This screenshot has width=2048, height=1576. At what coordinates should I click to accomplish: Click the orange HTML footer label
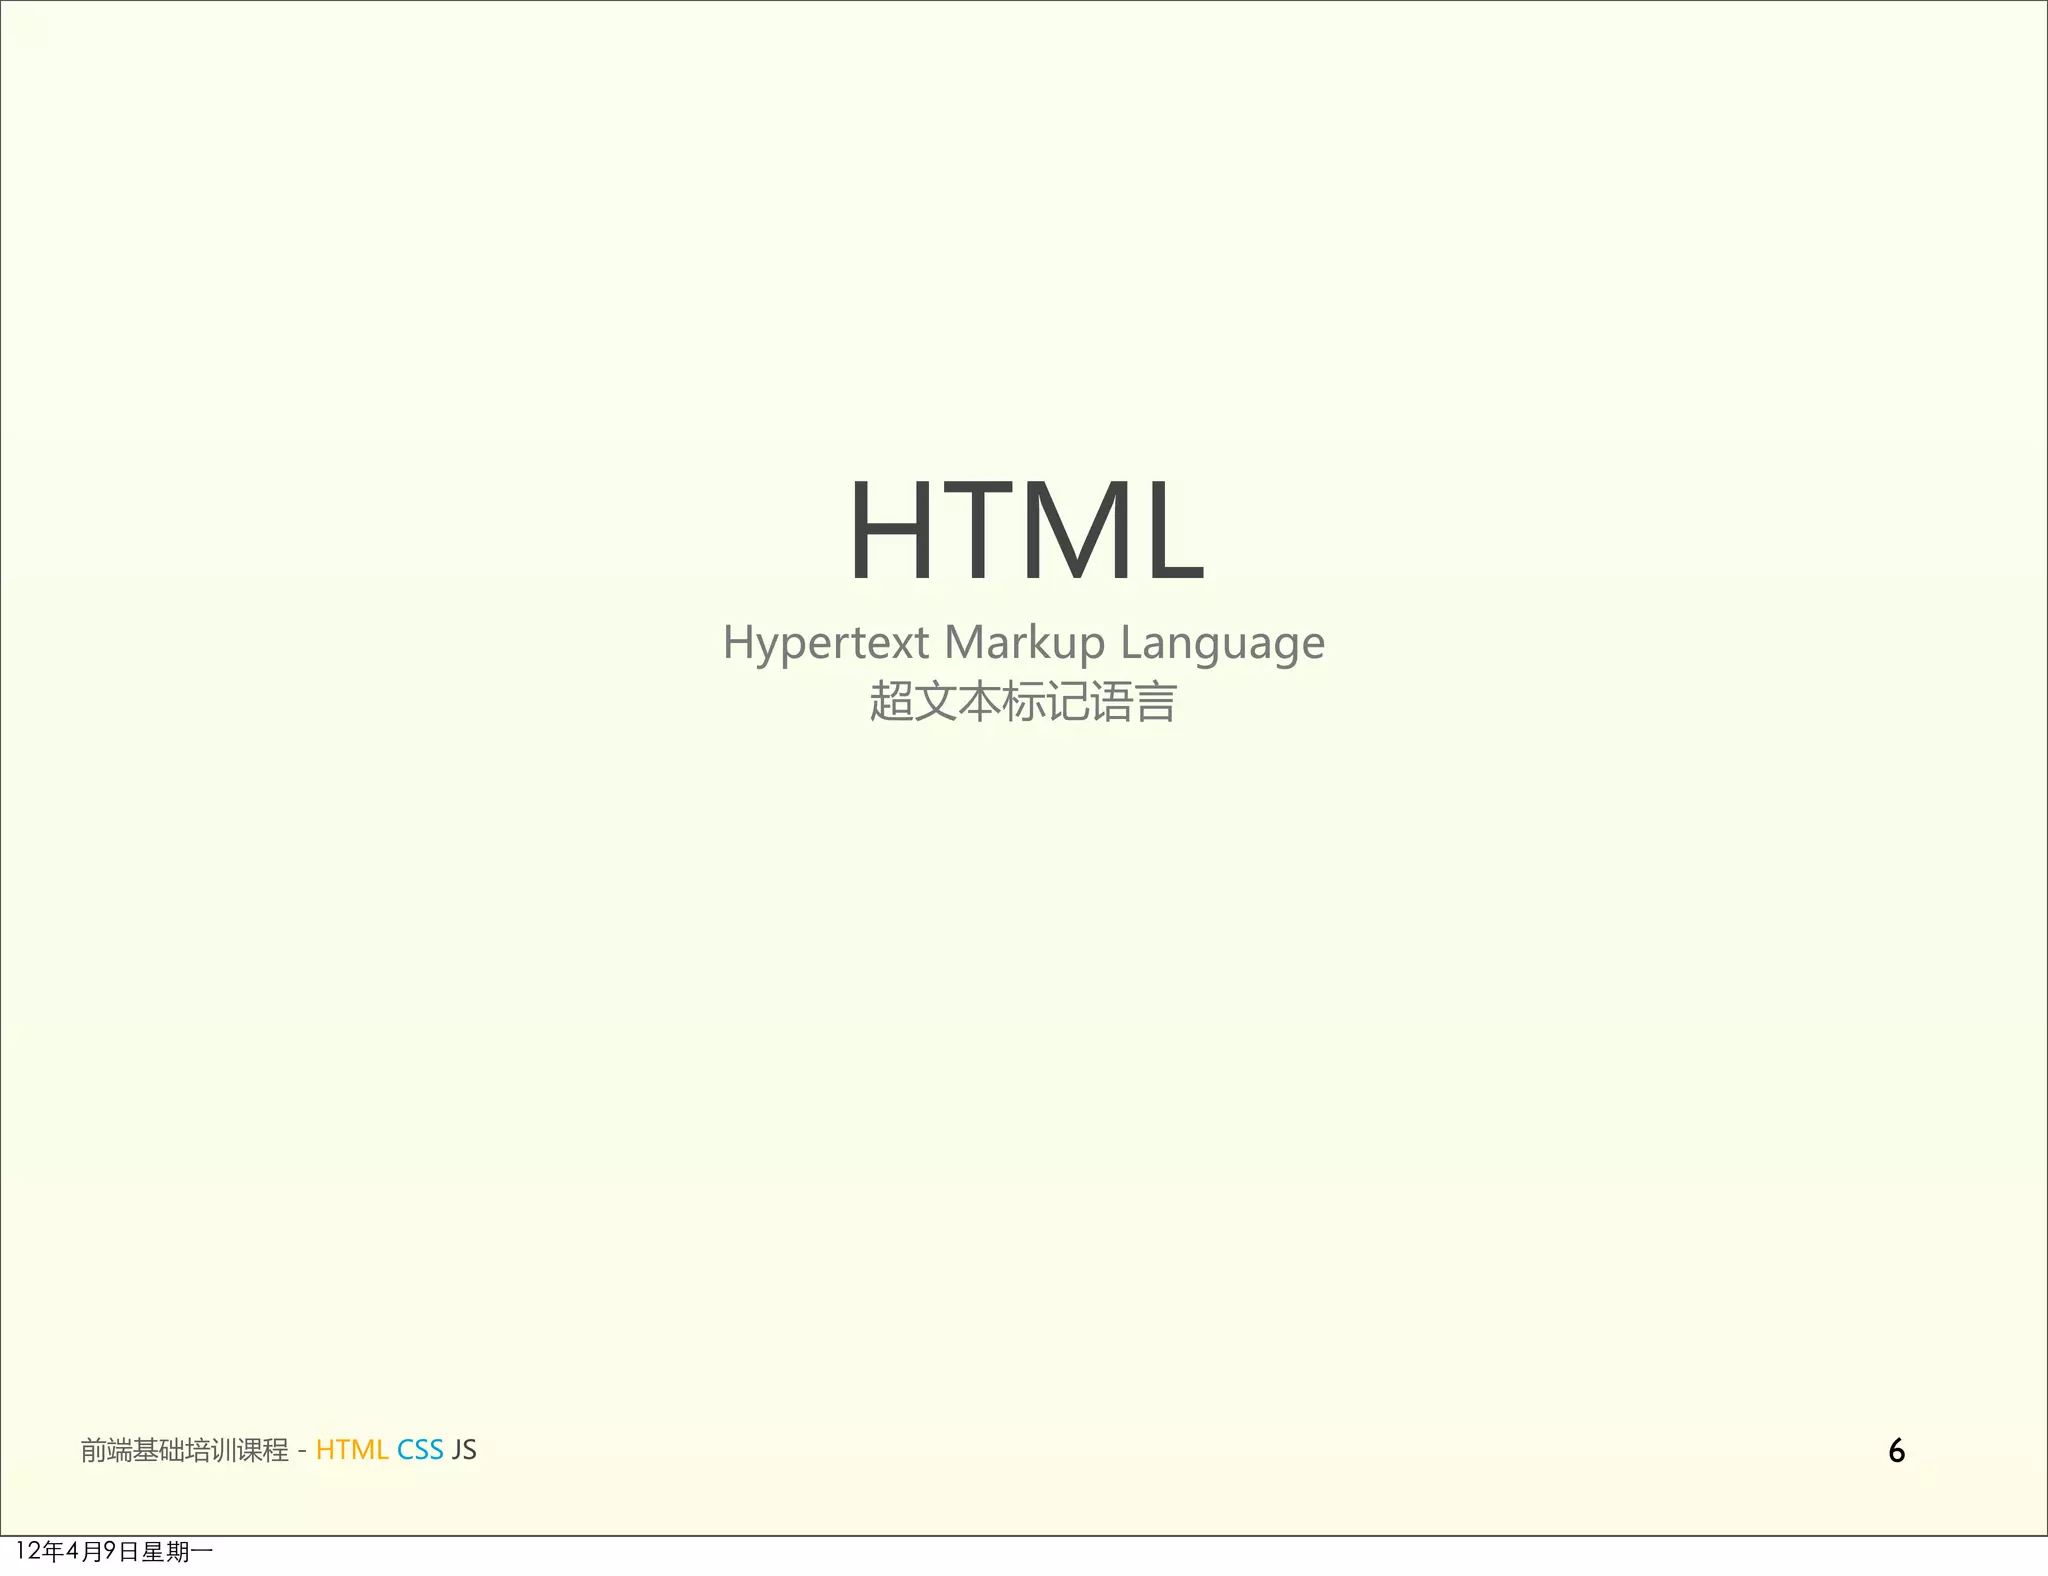pos(351,1450)
